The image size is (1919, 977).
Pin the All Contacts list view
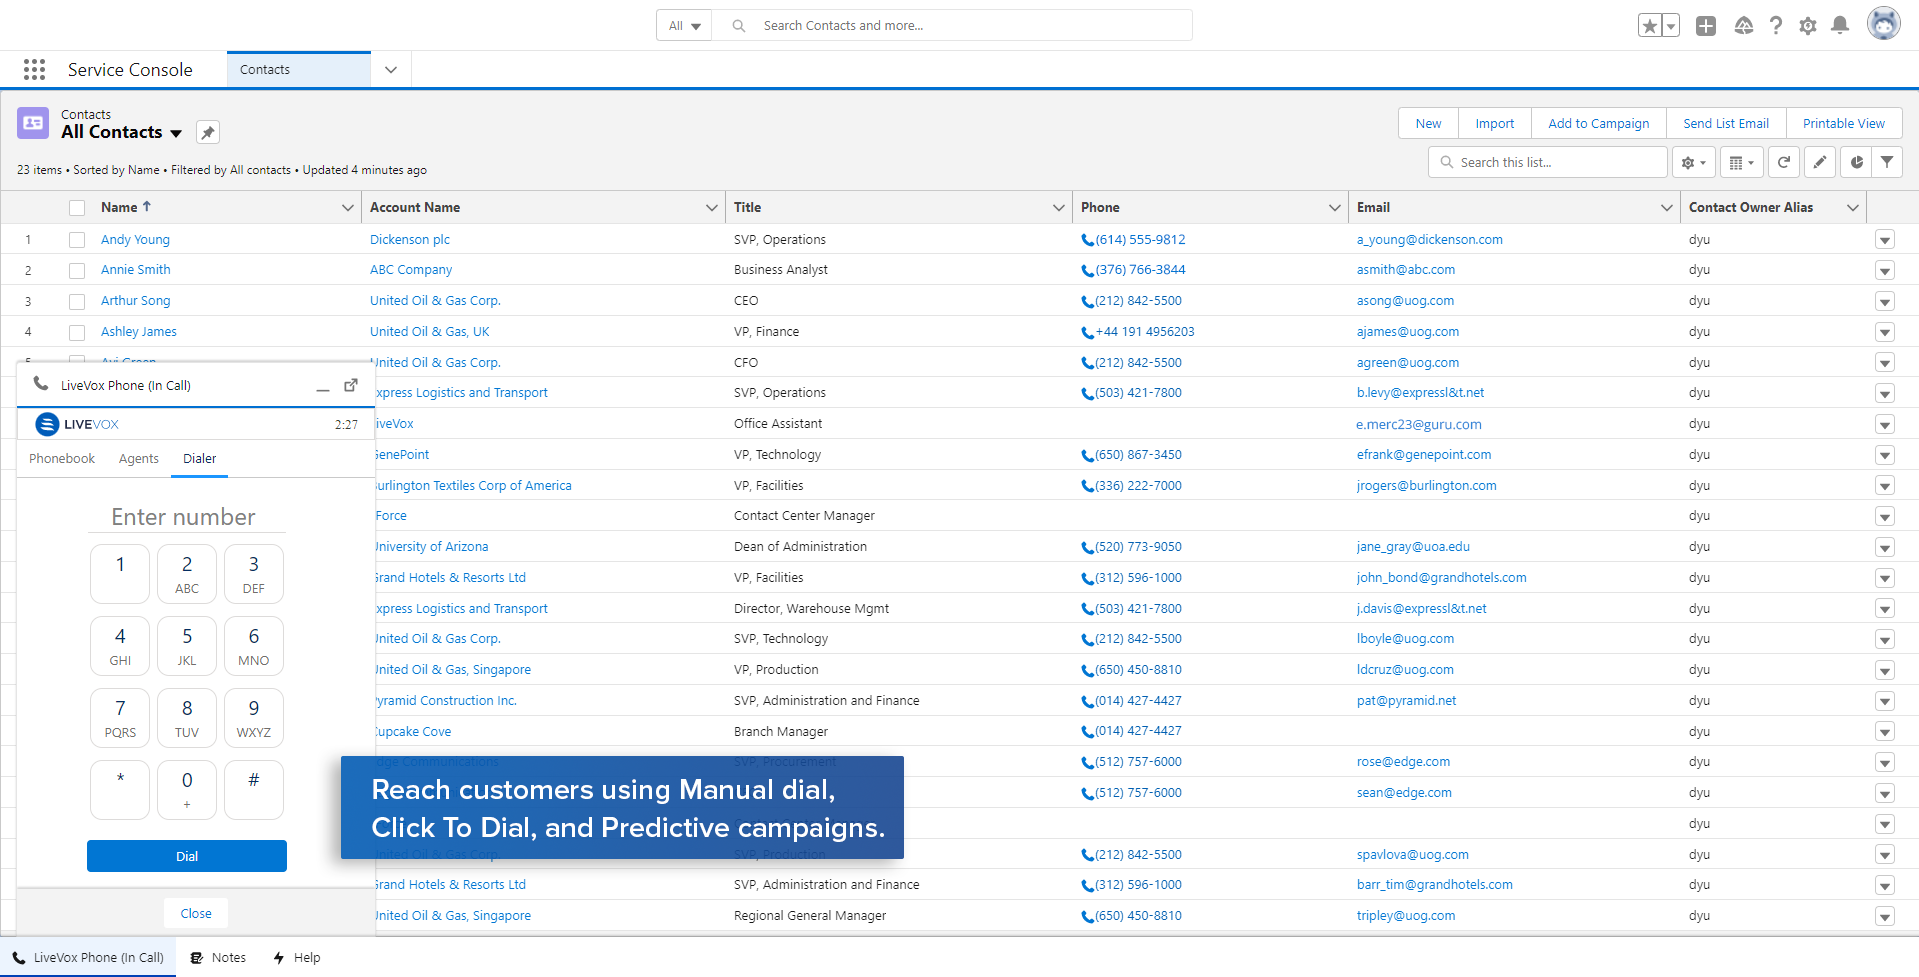point(207,131)
